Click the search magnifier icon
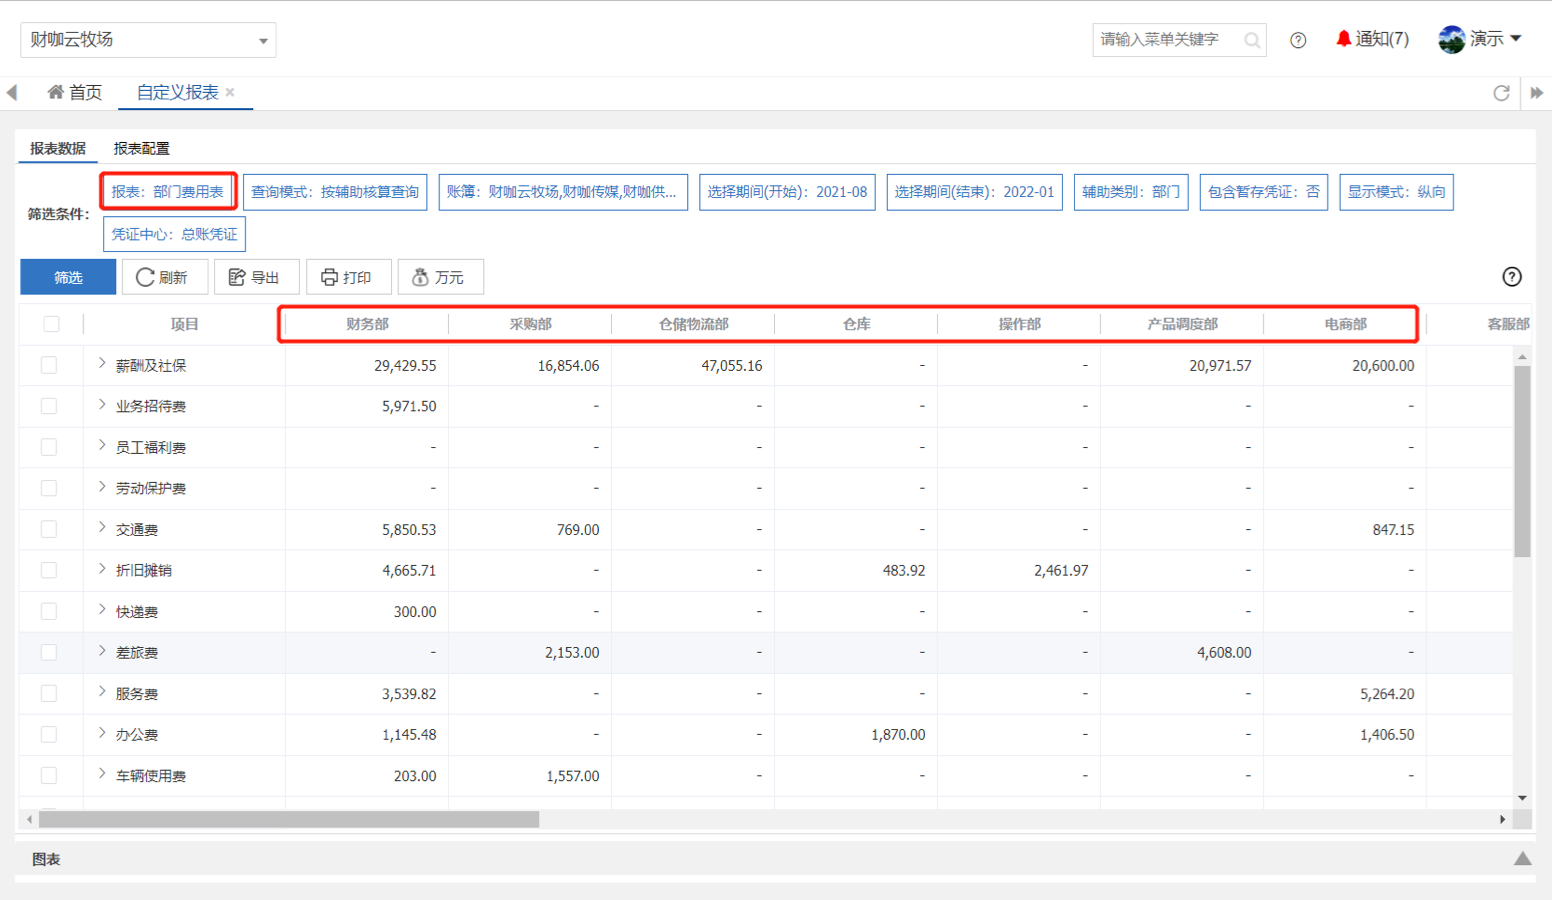 point(1251,40)
